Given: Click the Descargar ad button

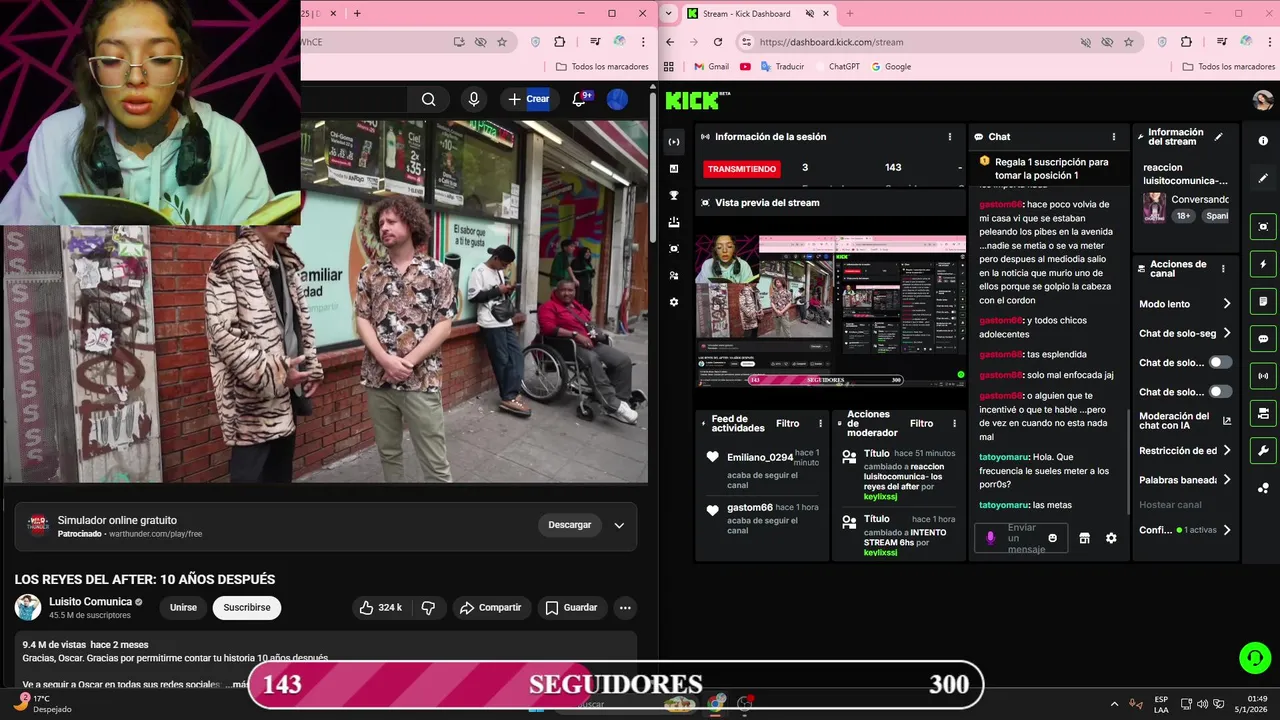Looking at the screenshot, I should click(570, 525).
